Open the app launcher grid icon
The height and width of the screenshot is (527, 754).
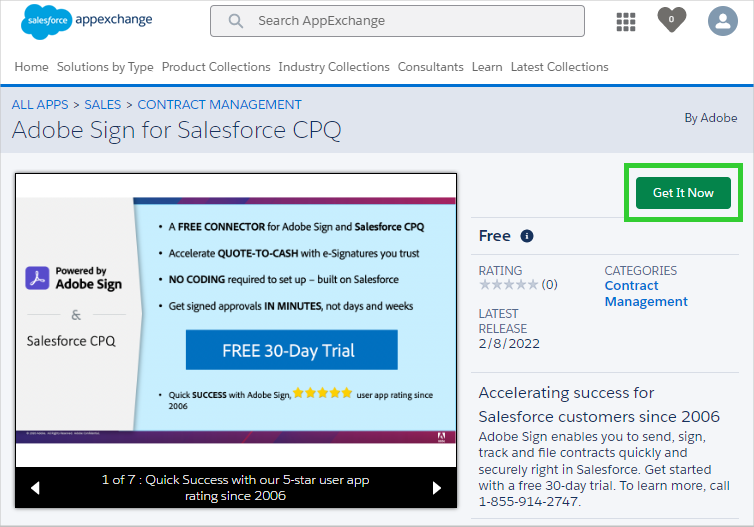626,21
